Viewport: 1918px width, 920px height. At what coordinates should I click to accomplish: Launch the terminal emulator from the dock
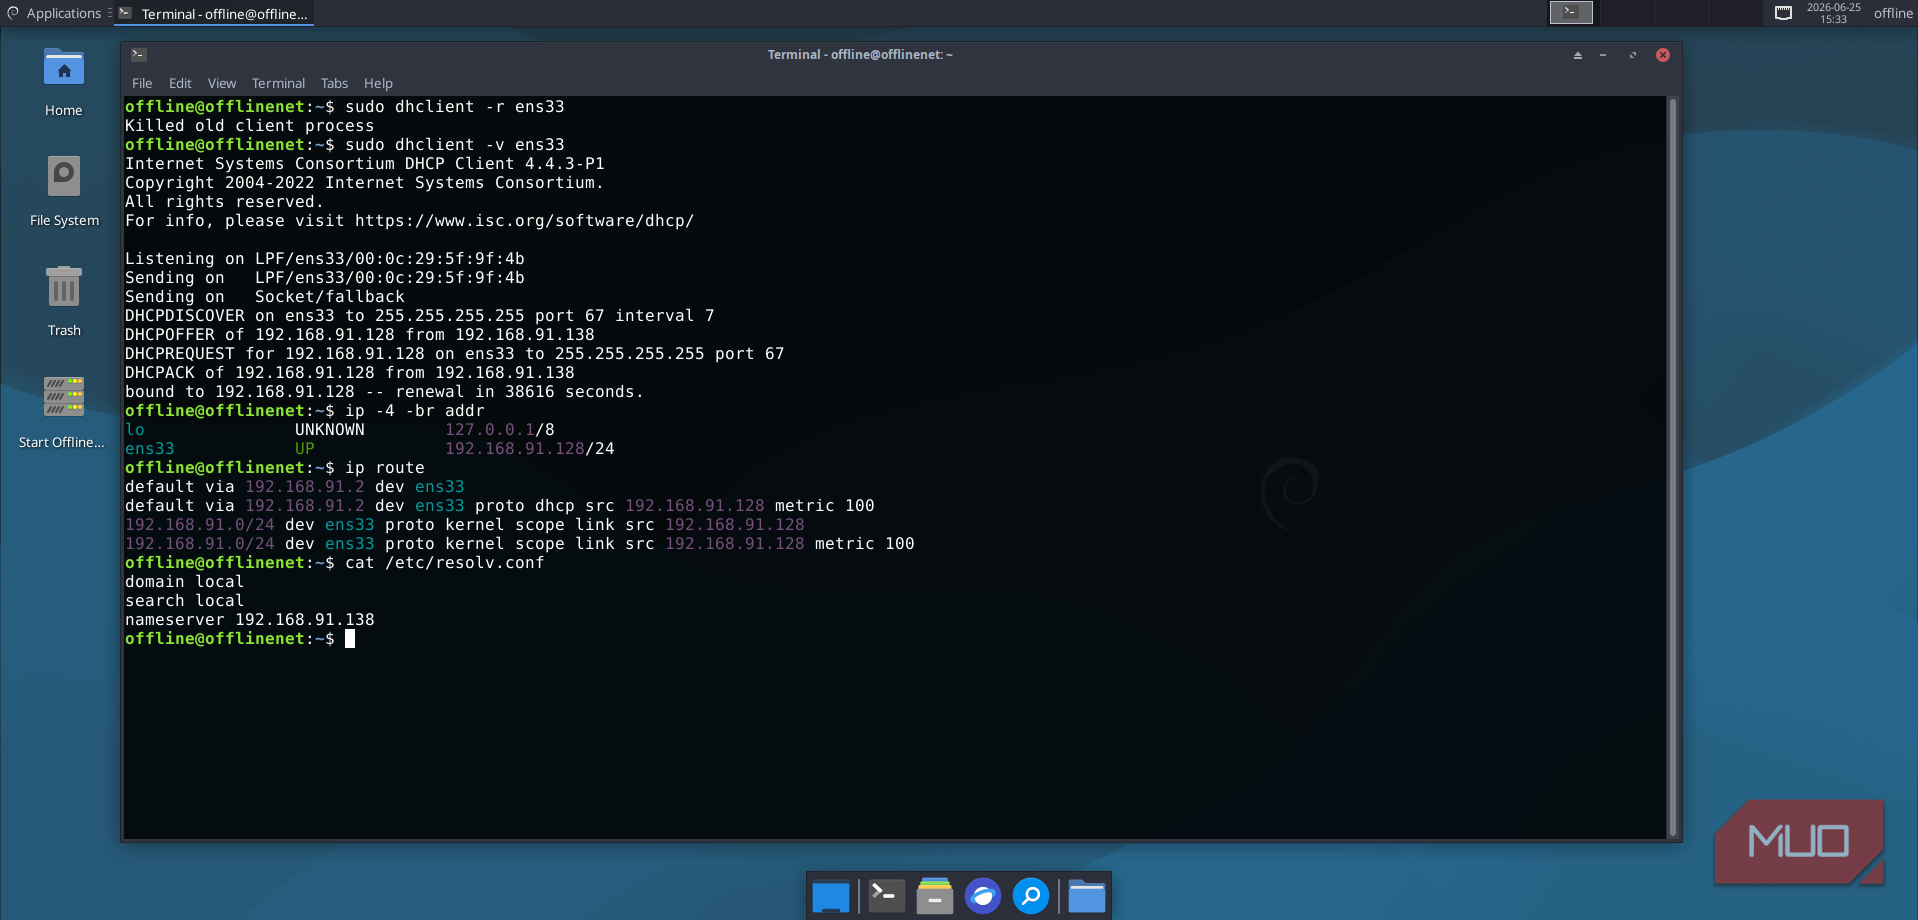(886, 896)
